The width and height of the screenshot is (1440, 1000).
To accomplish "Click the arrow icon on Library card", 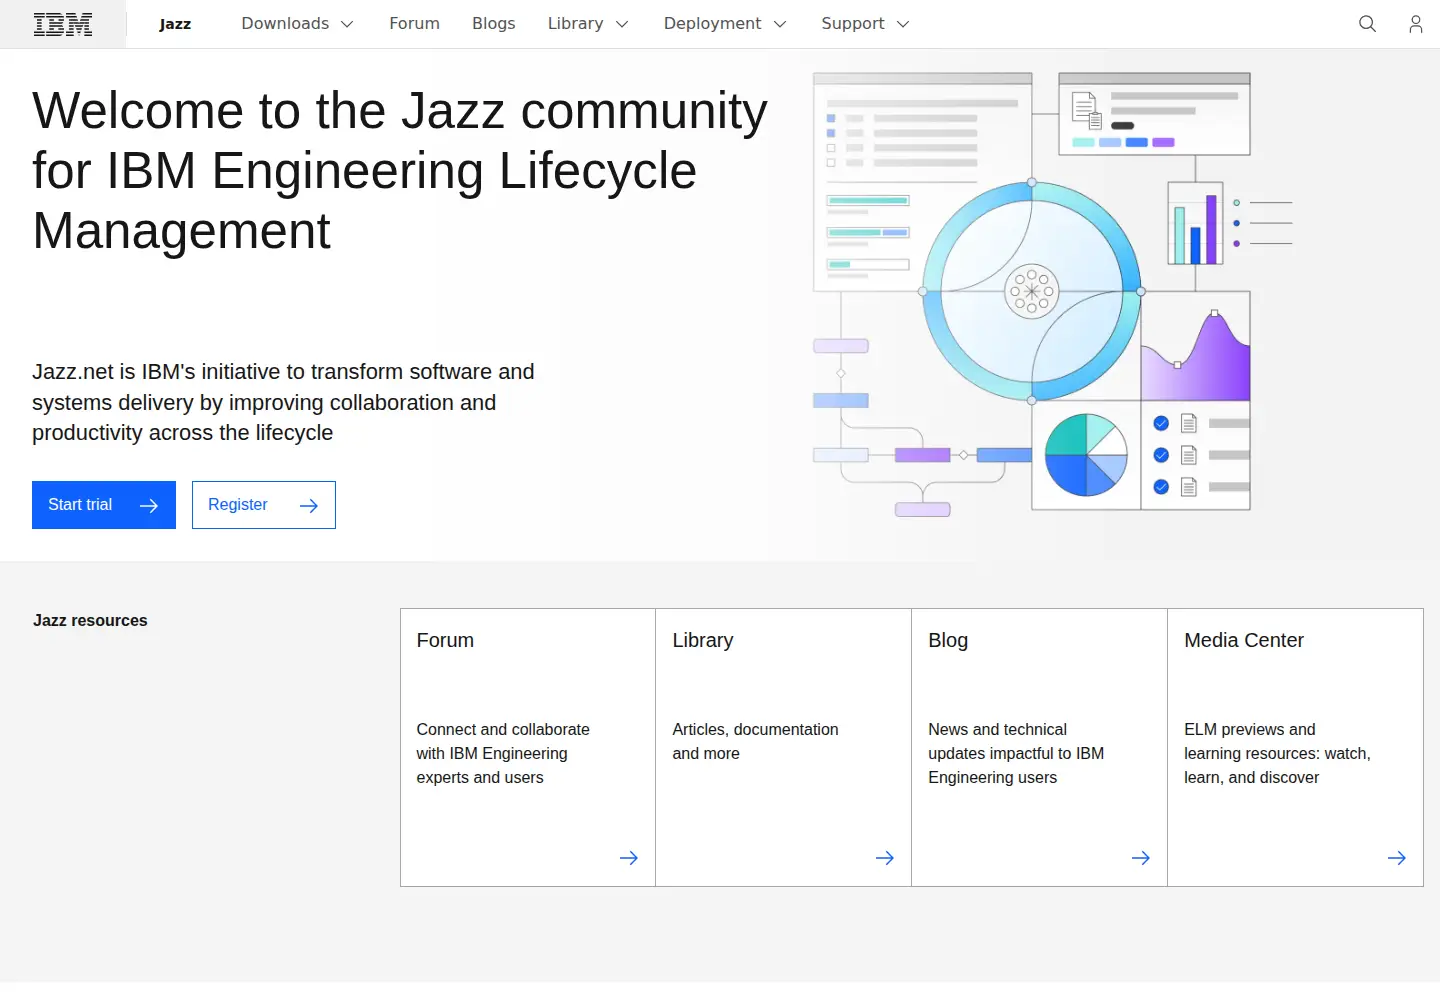I will [885, 858].
